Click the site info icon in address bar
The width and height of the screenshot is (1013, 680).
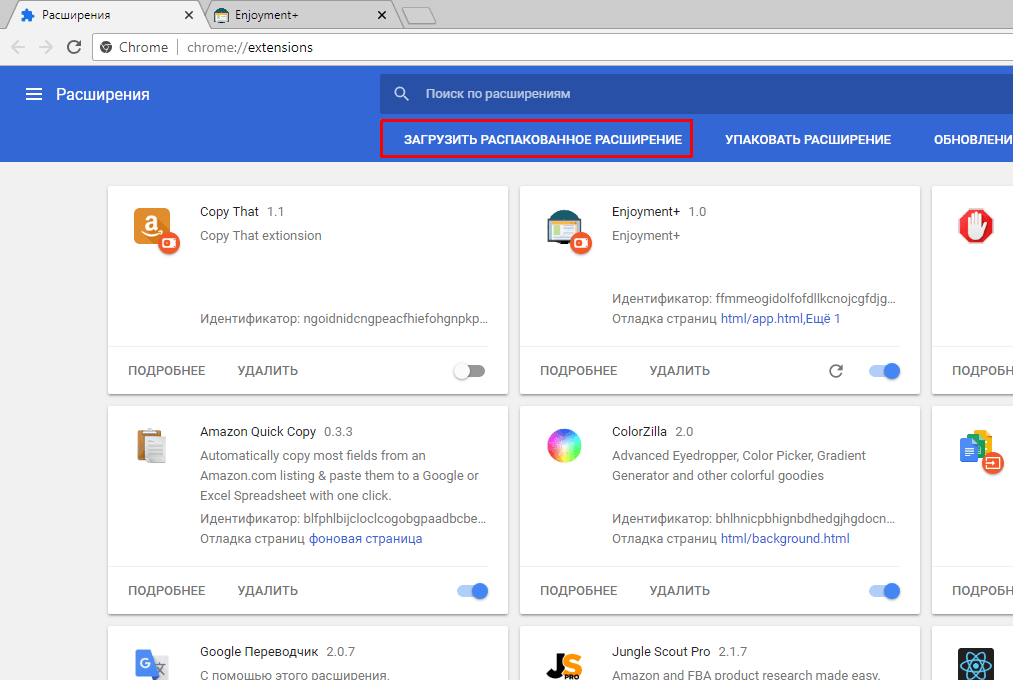point(106,47)
